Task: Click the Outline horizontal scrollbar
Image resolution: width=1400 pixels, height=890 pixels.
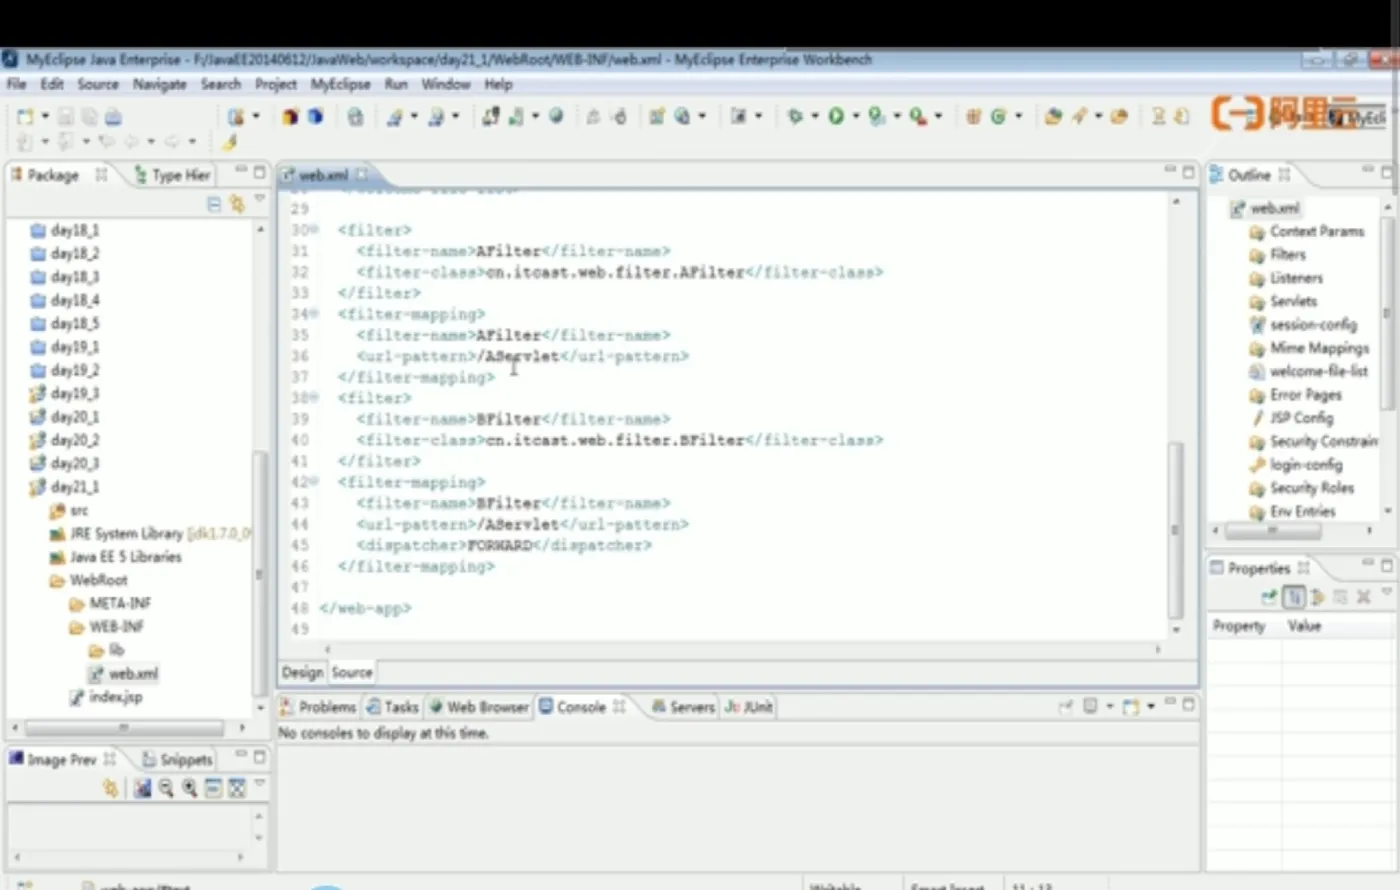Action: point(1274,531)
